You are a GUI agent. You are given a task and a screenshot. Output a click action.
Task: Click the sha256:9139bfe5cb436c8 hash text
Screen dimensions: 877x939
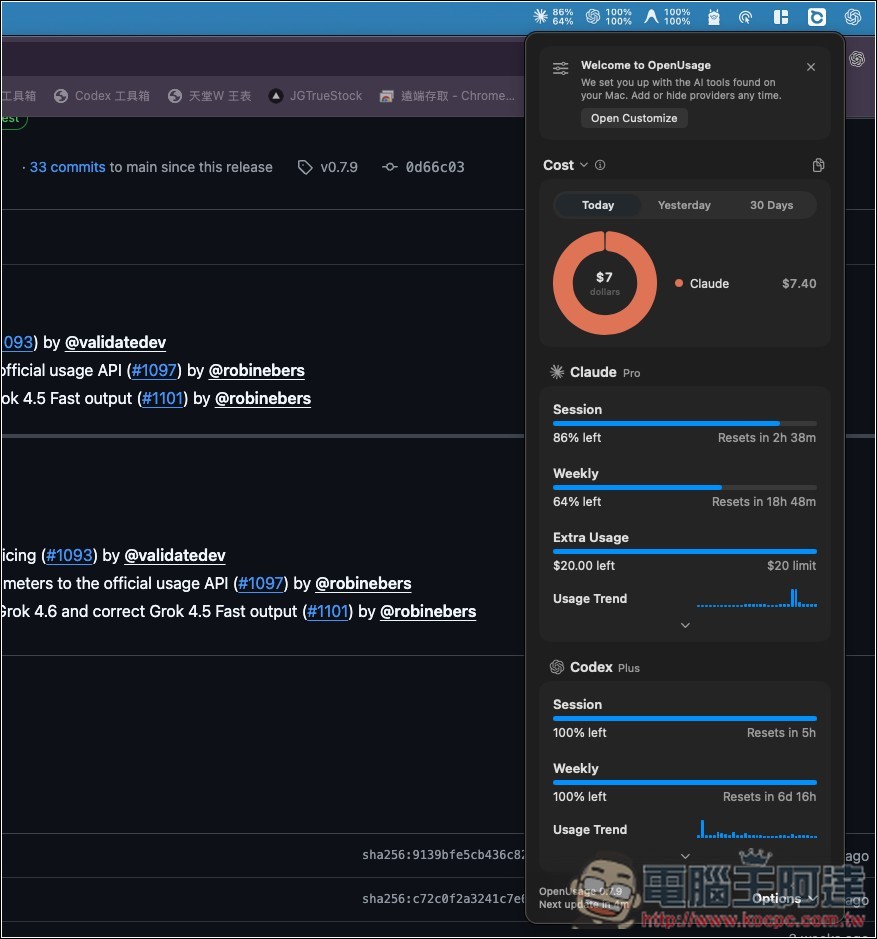[x=443, y=855]
